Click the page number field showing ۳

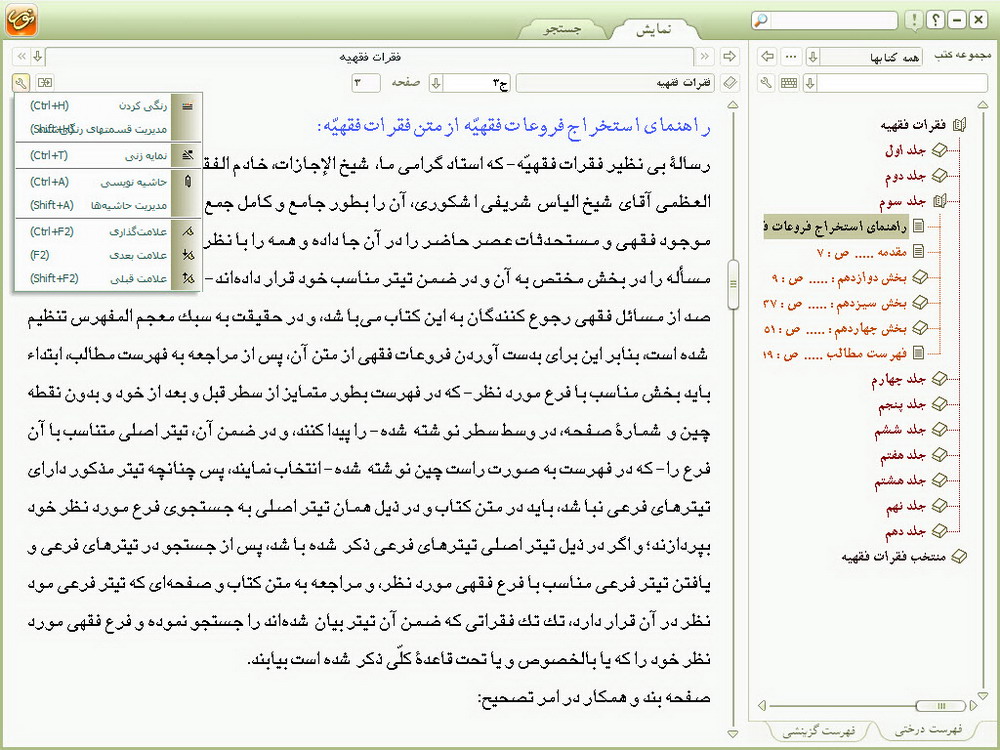pos(365,83)
